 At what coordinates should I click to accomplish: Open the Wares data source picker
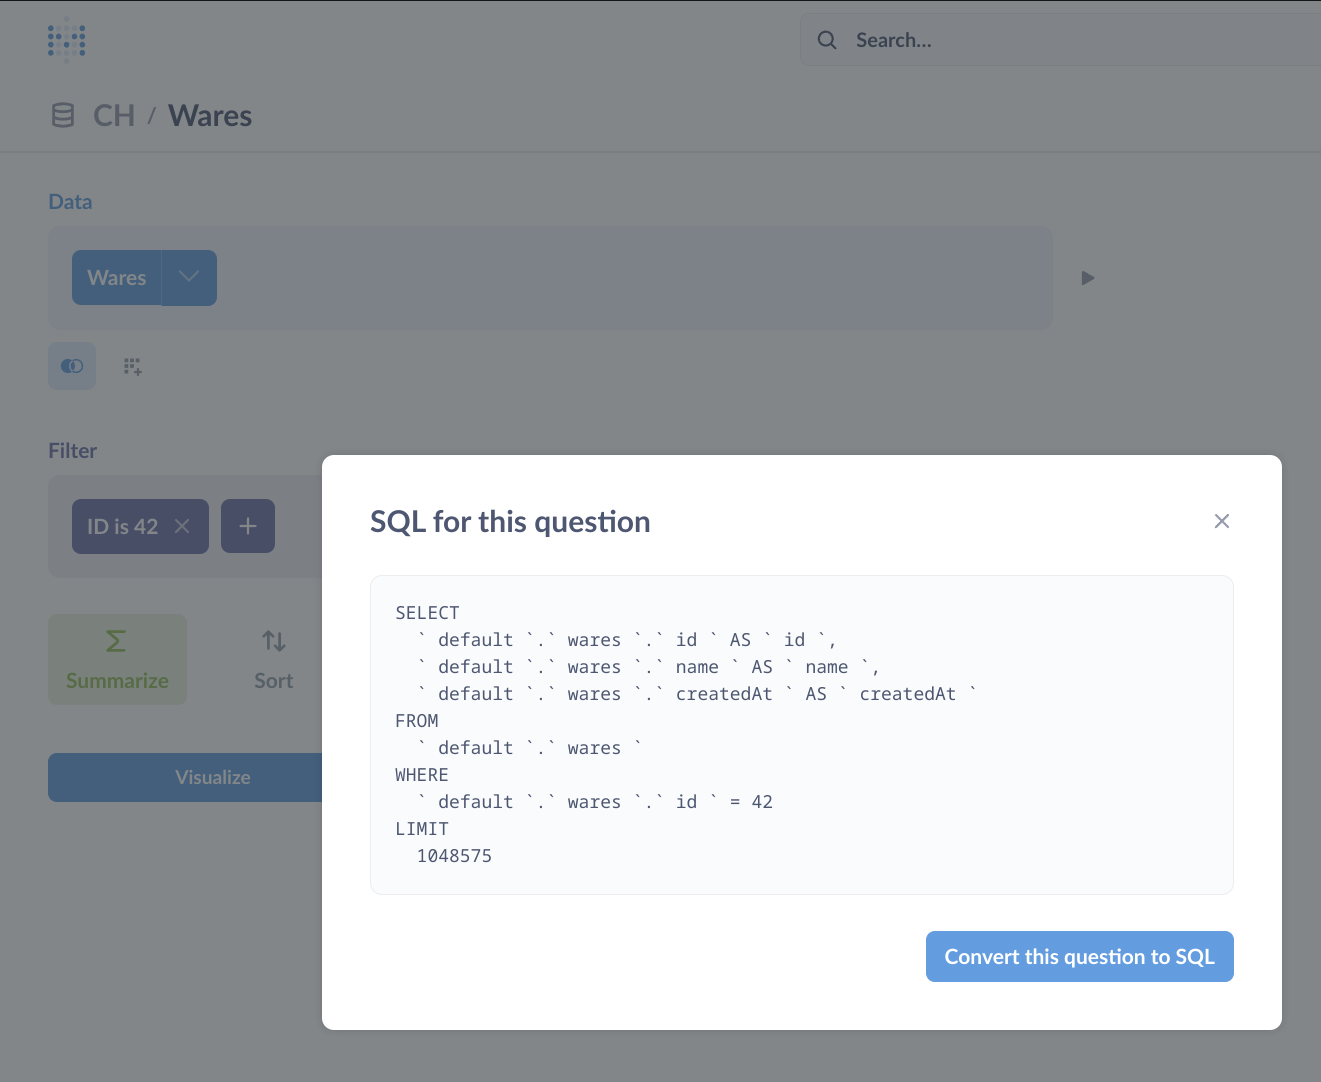(116, 277)
